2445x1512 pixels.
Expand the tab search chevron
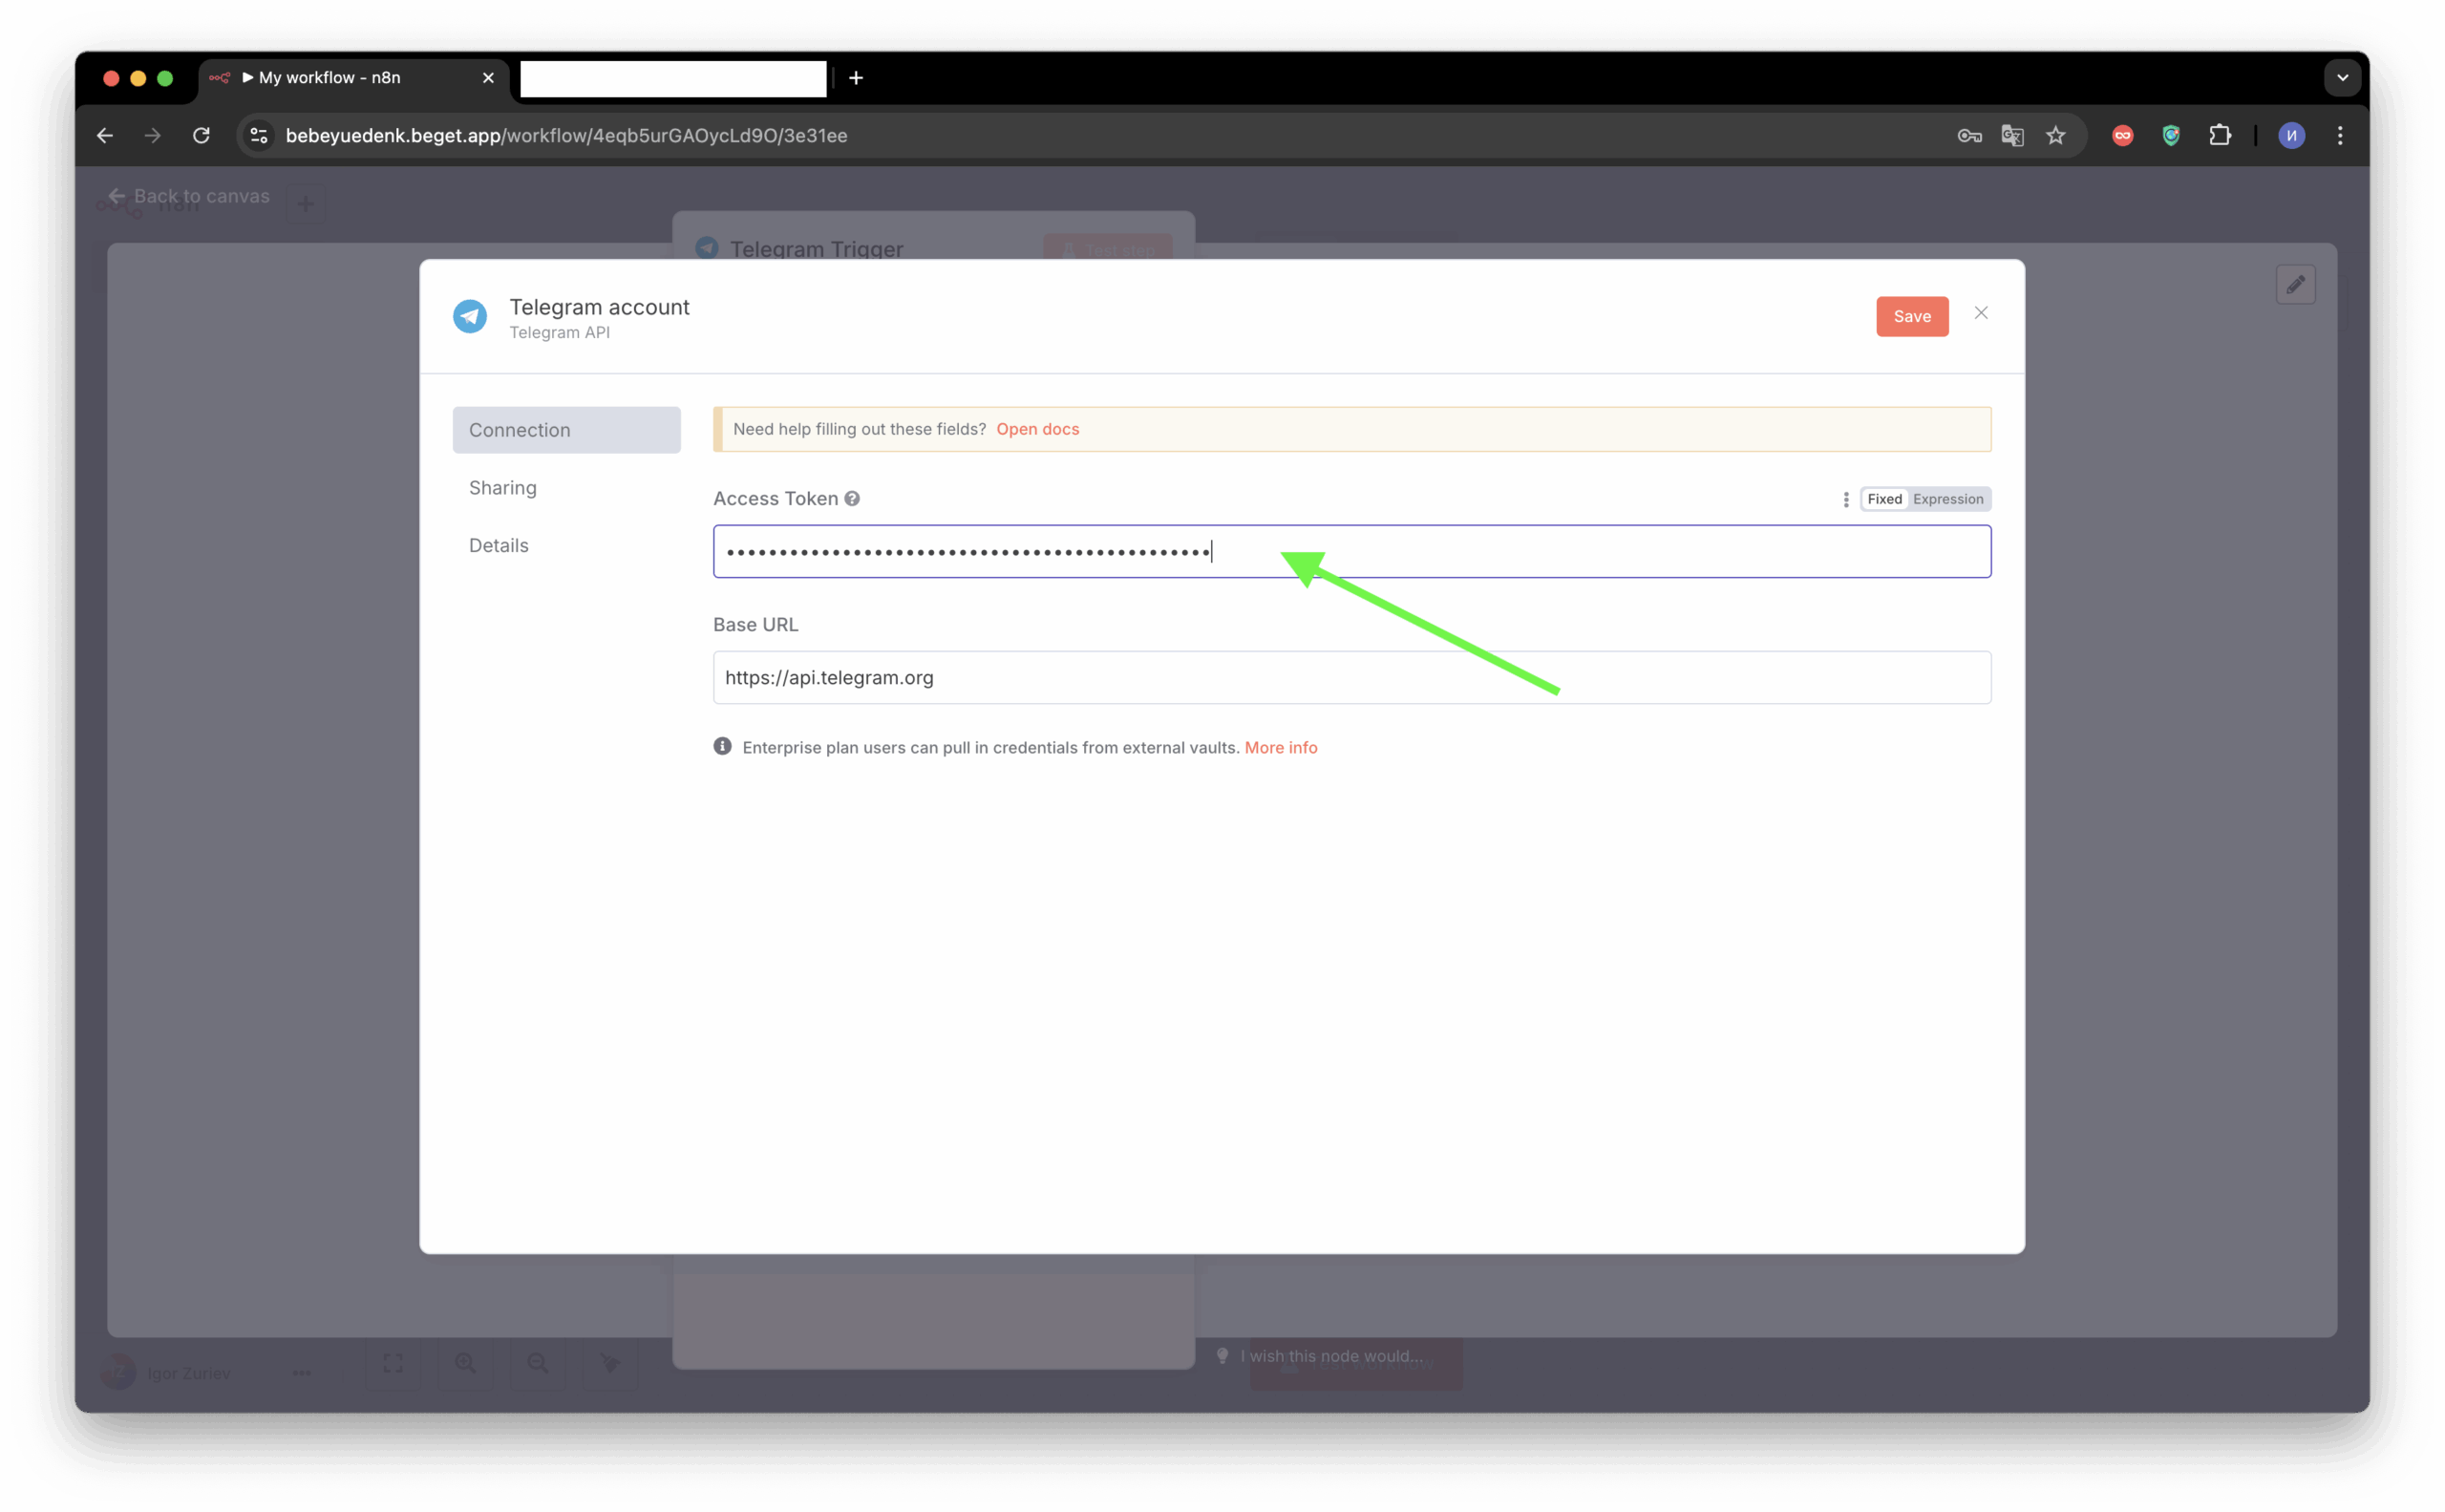click(2341, 78)
